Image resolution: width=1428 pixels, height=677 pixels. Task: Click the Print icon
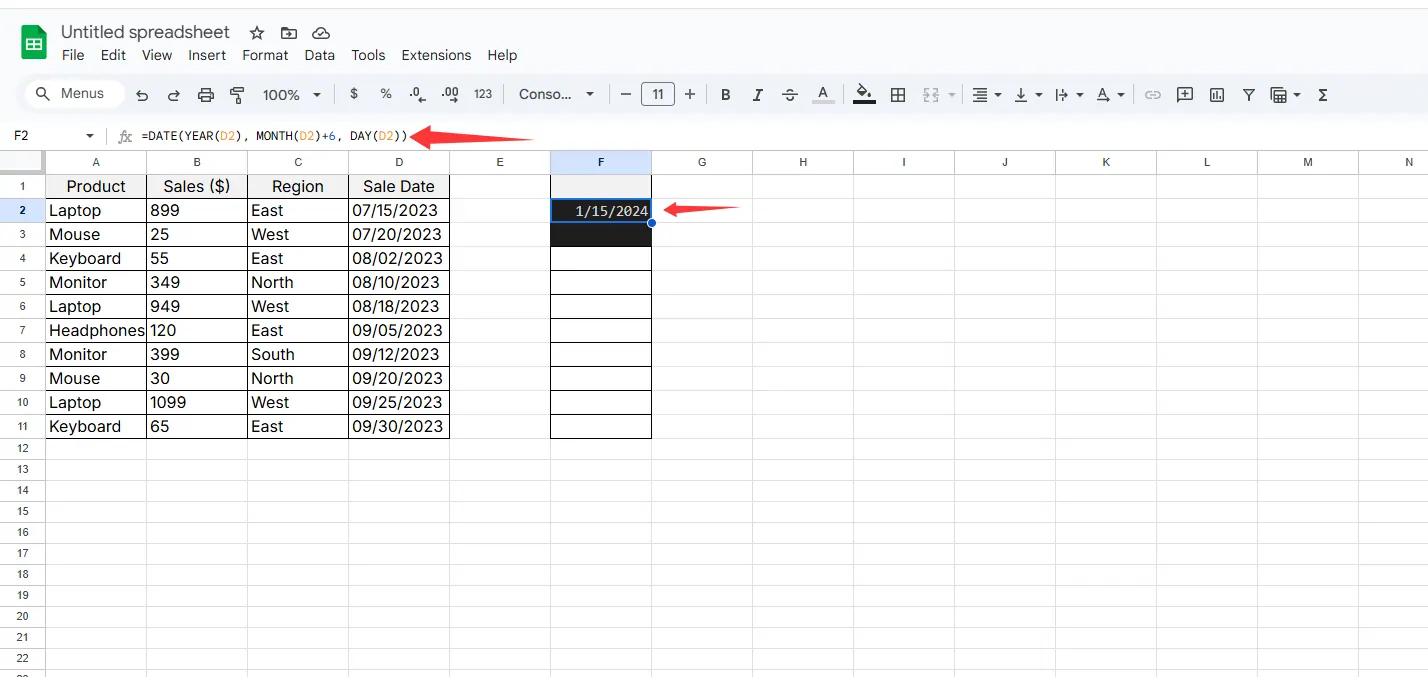206,95
